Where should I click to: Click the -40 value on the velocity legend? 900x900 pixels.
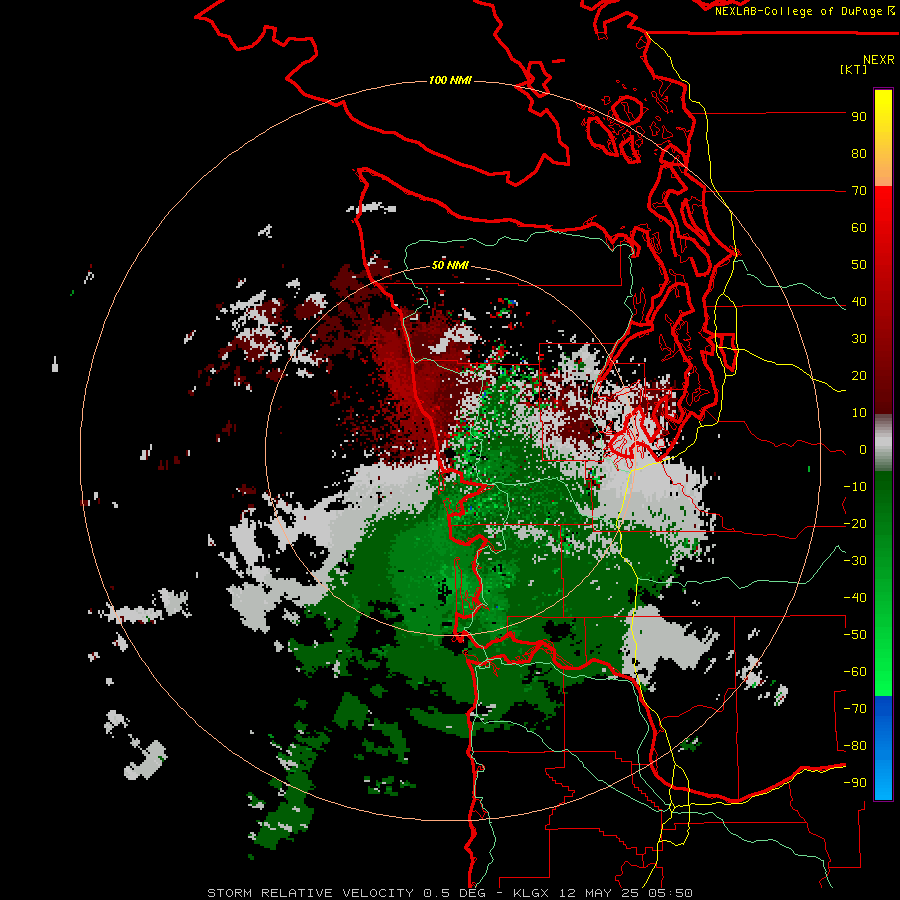pyautogui.click(x=855, y=598)
